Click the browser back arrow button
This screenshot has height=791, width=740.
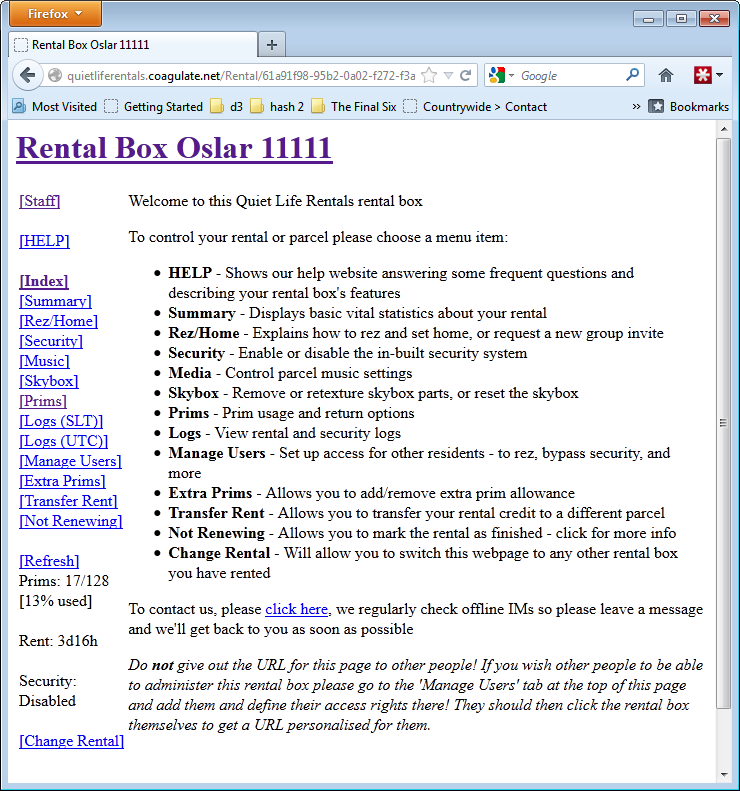(x=27, y=75)
